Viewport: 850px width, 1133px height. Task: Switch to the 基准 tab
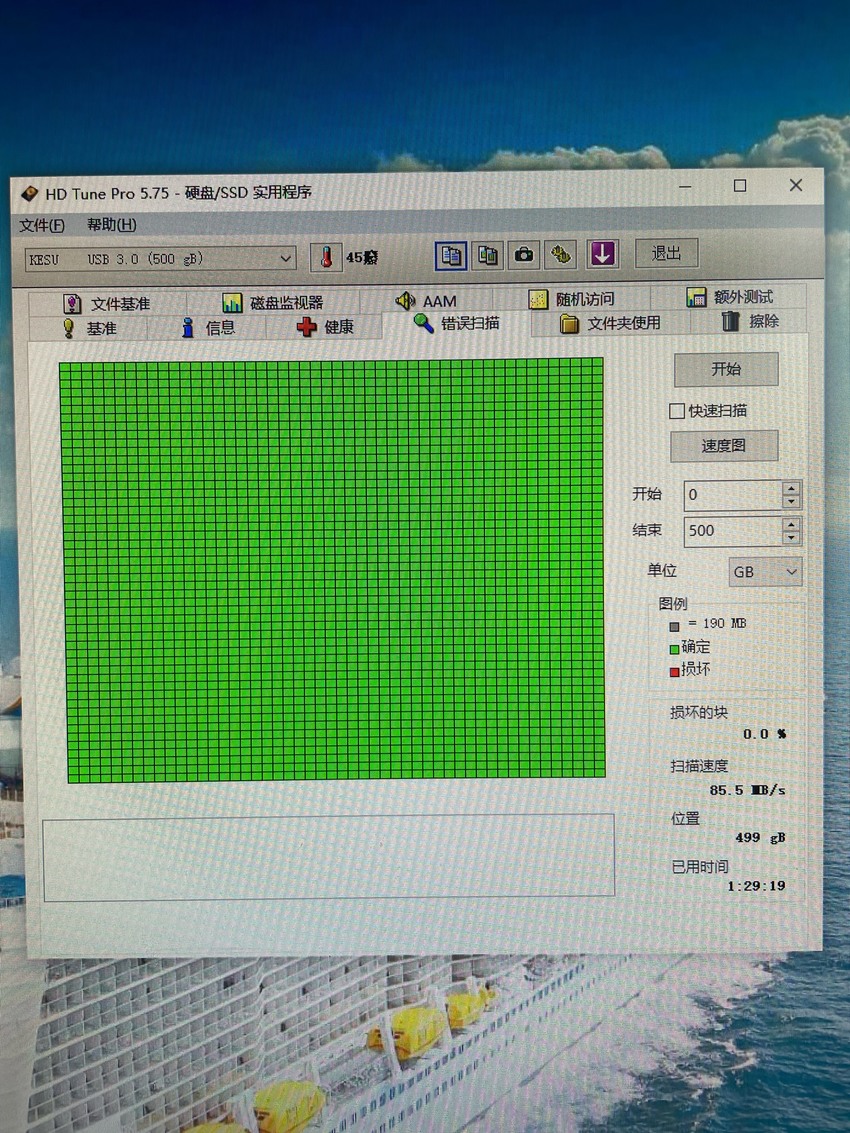[x=90, y=329]
